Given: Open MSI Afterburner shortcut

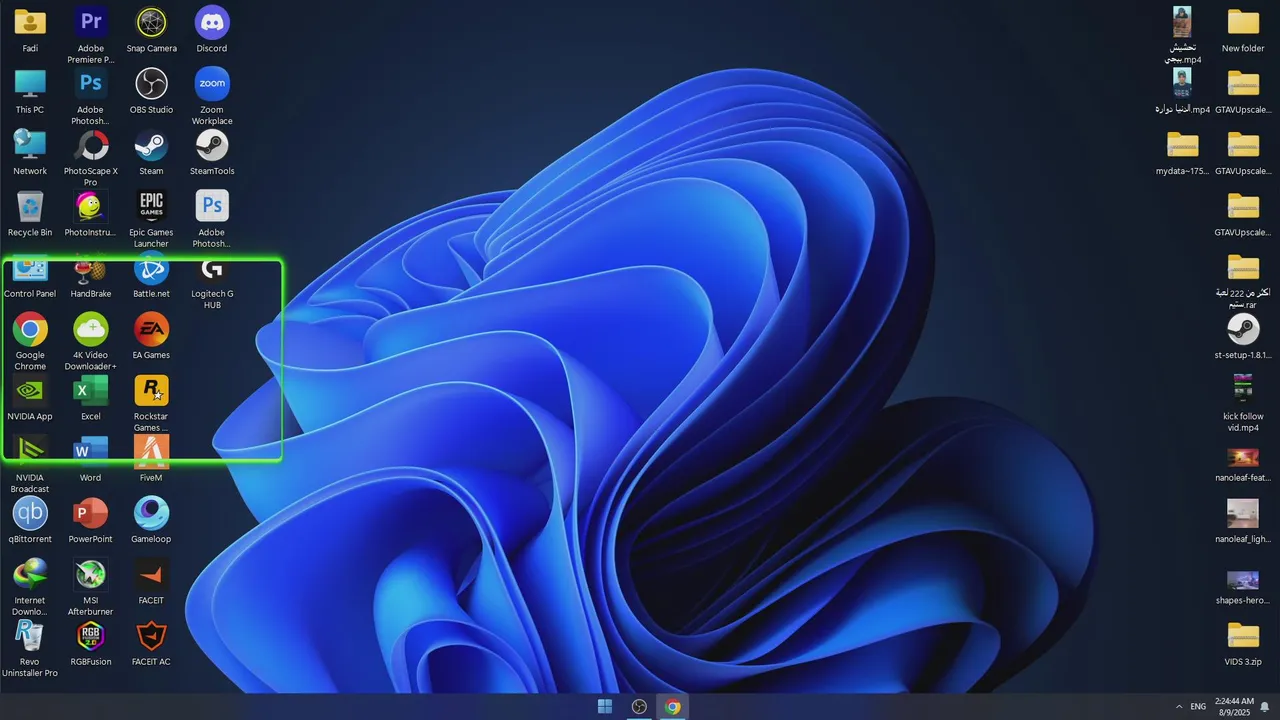Looking at the screenshot, I should point(91,574).
